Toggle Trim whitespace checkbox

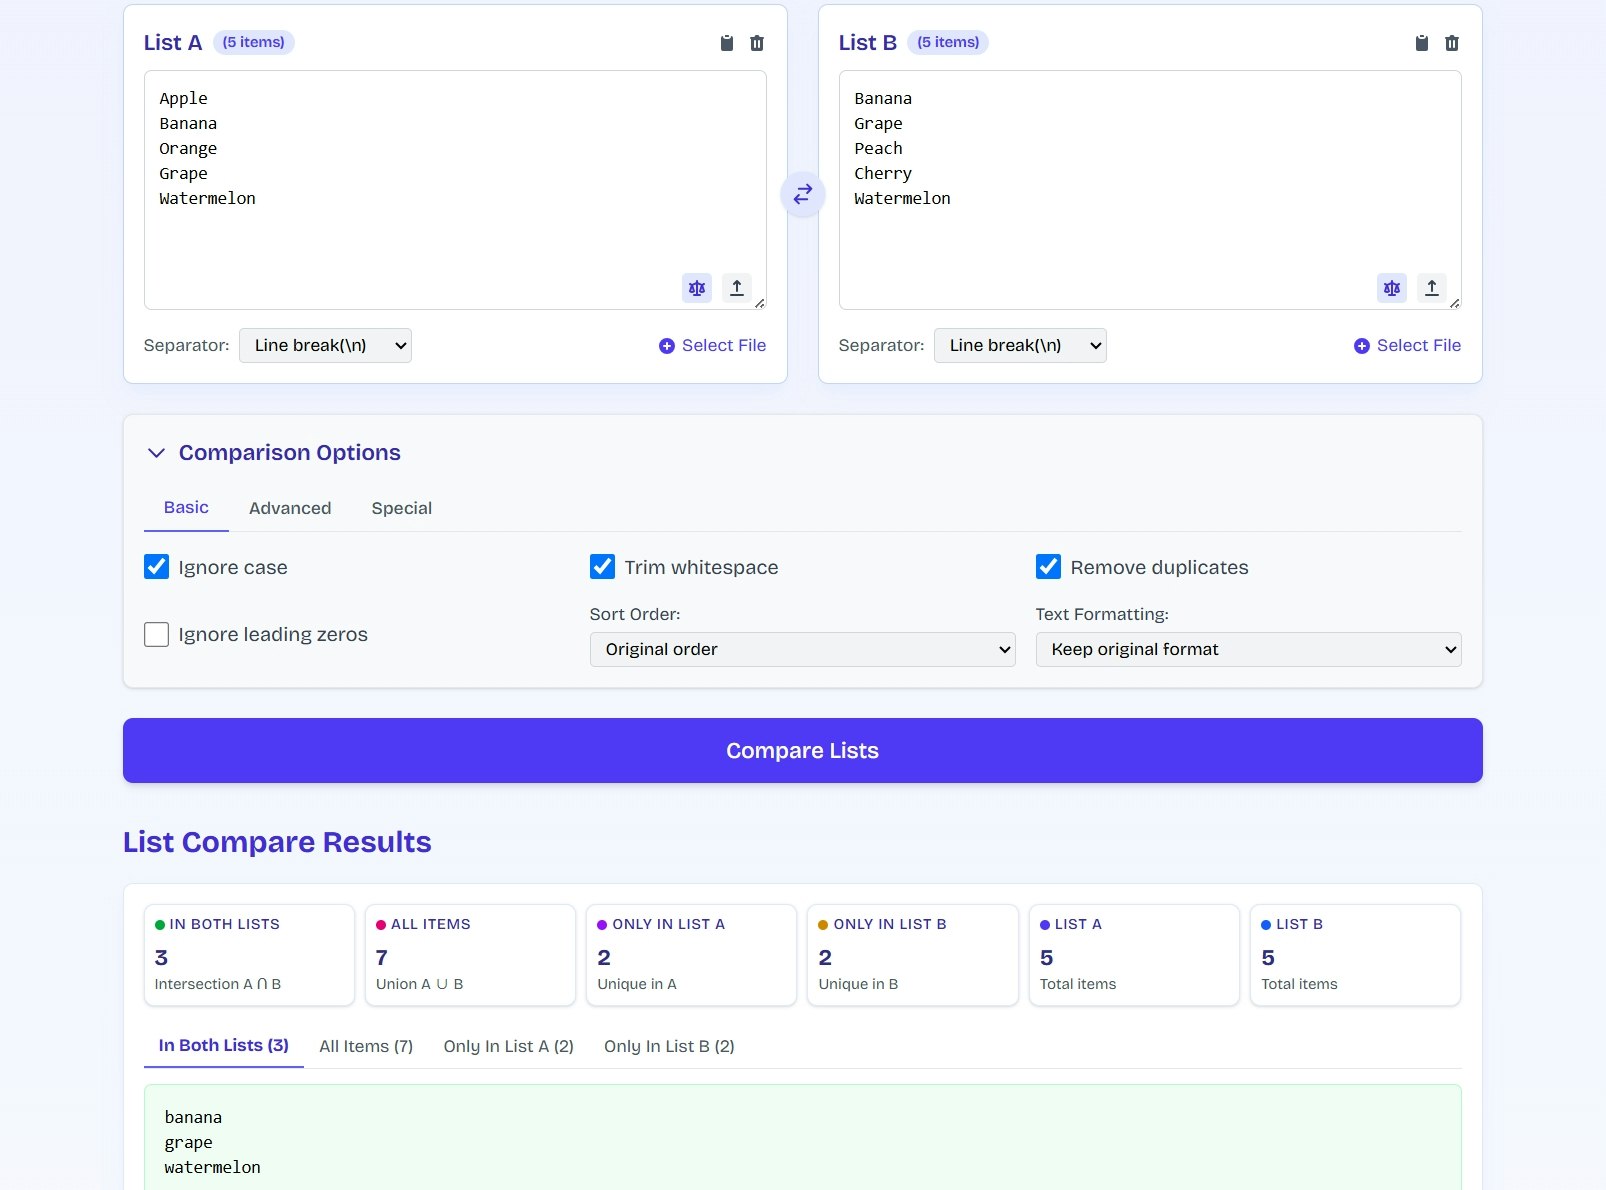(603, 567)
